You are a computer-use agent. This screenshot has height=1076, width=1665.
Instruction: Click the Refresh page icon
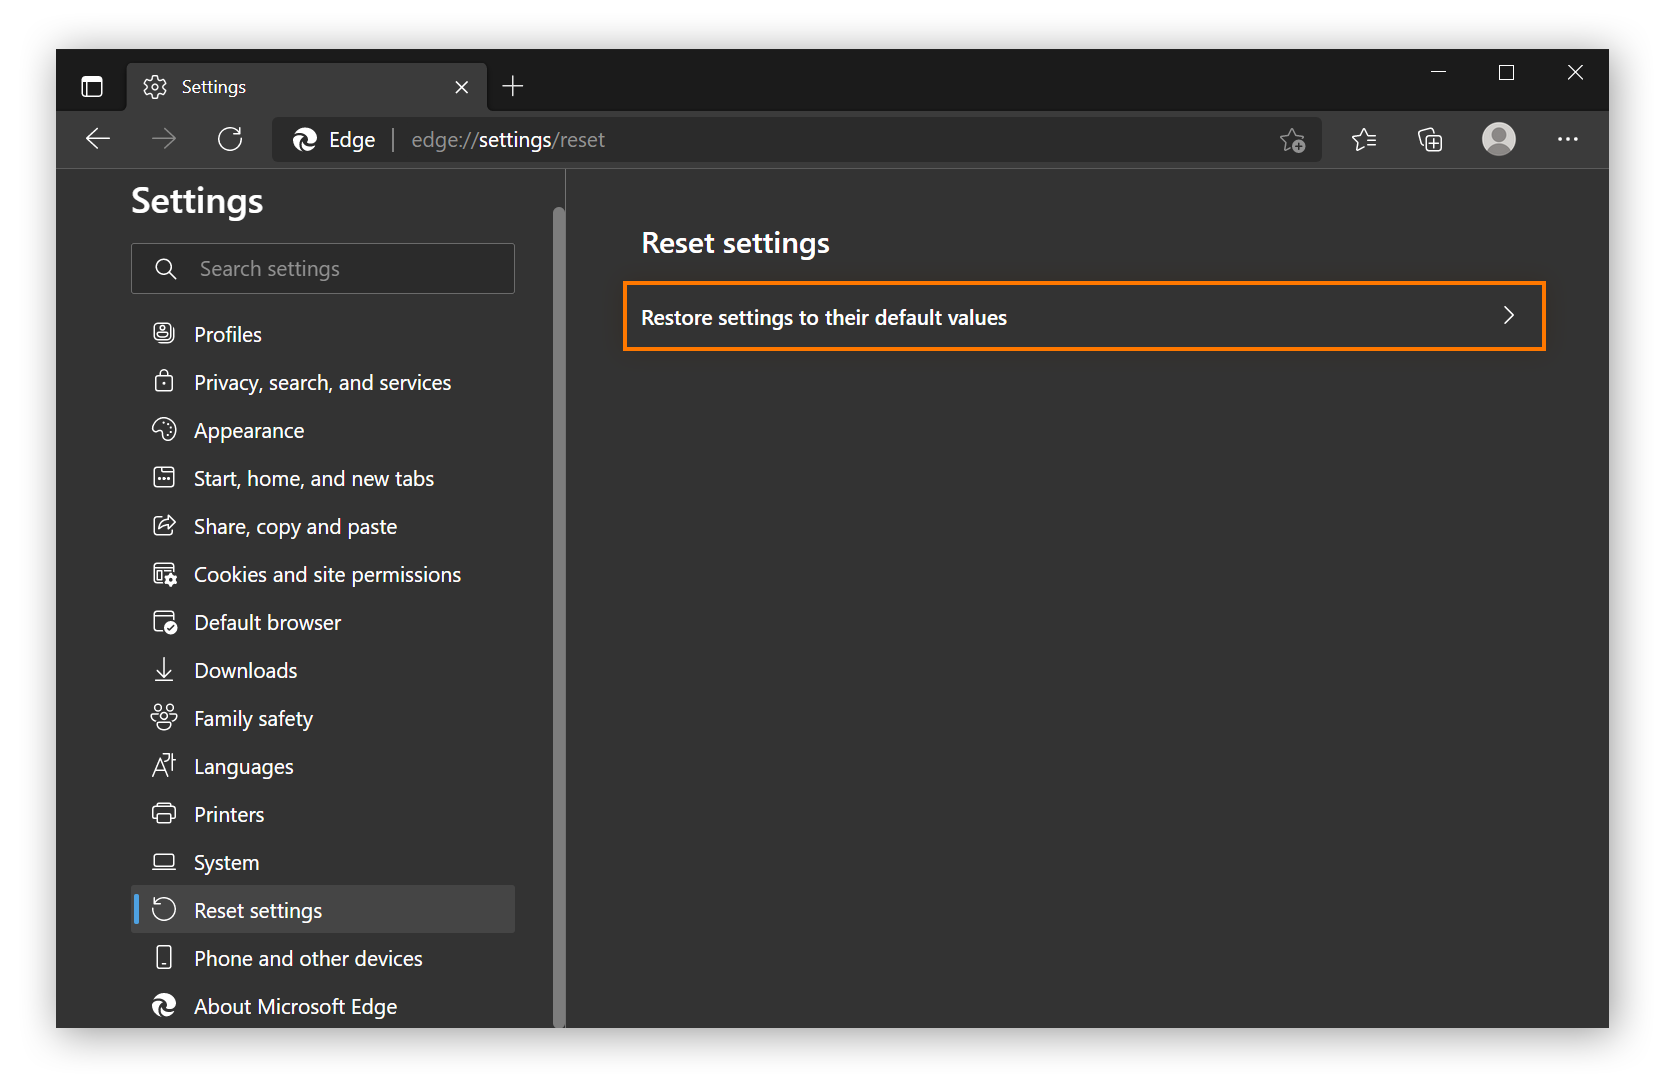[230, 139]
